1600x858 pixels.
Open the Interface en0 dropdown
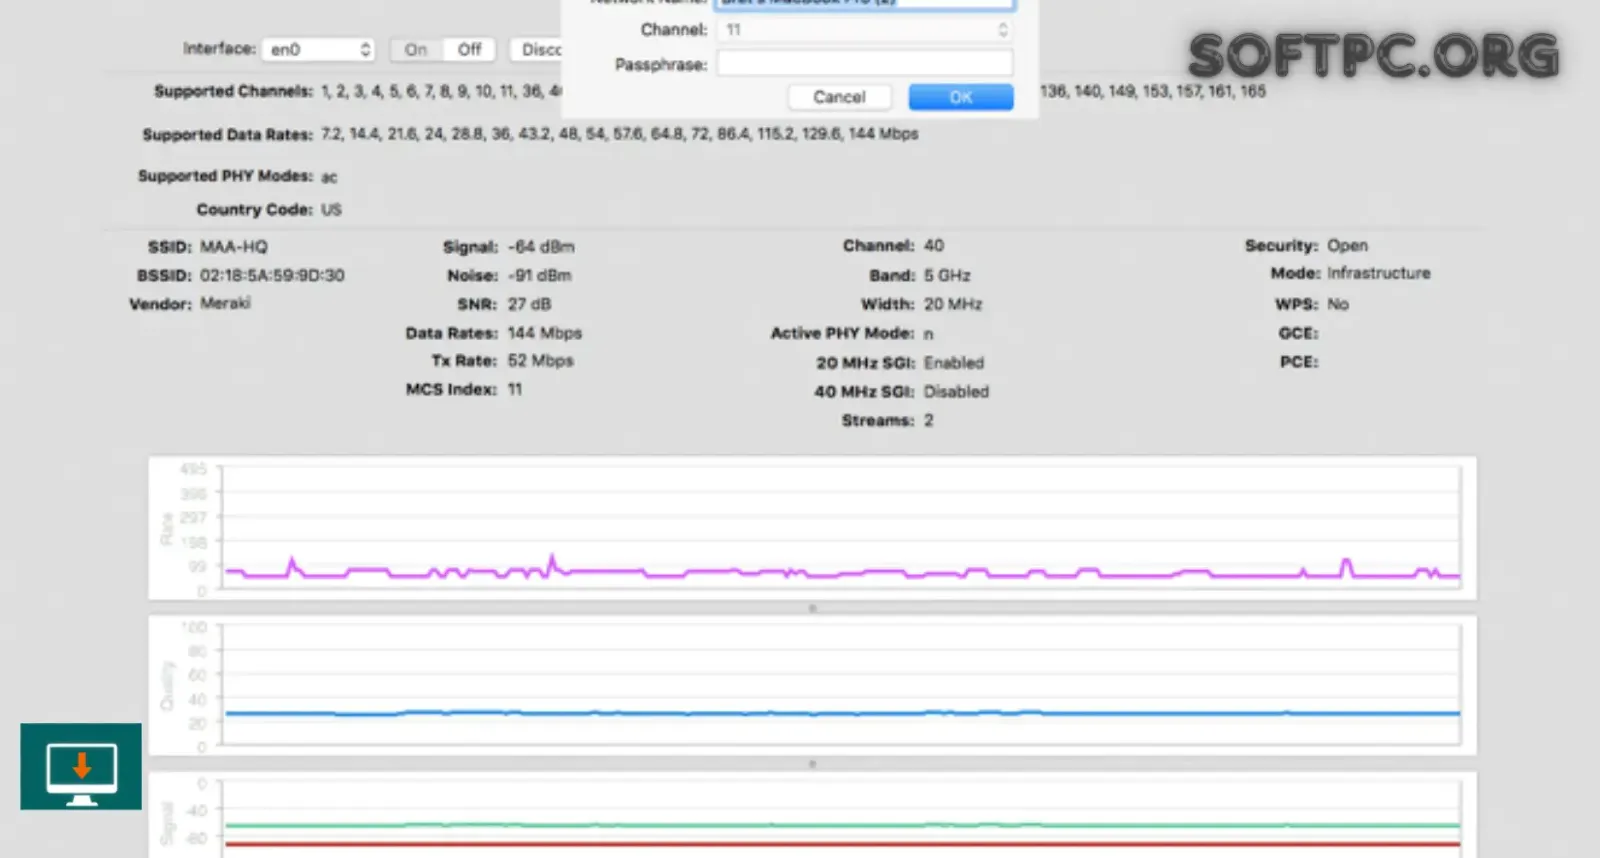coord(318,49)
